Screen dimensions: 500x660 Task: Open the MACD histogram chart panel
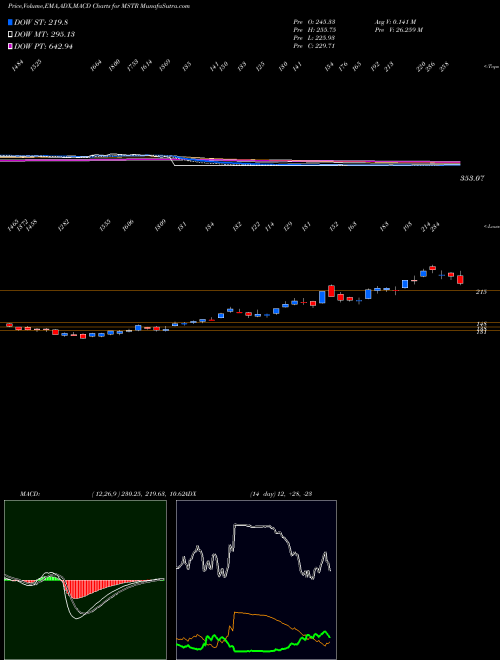pos(85,580)
